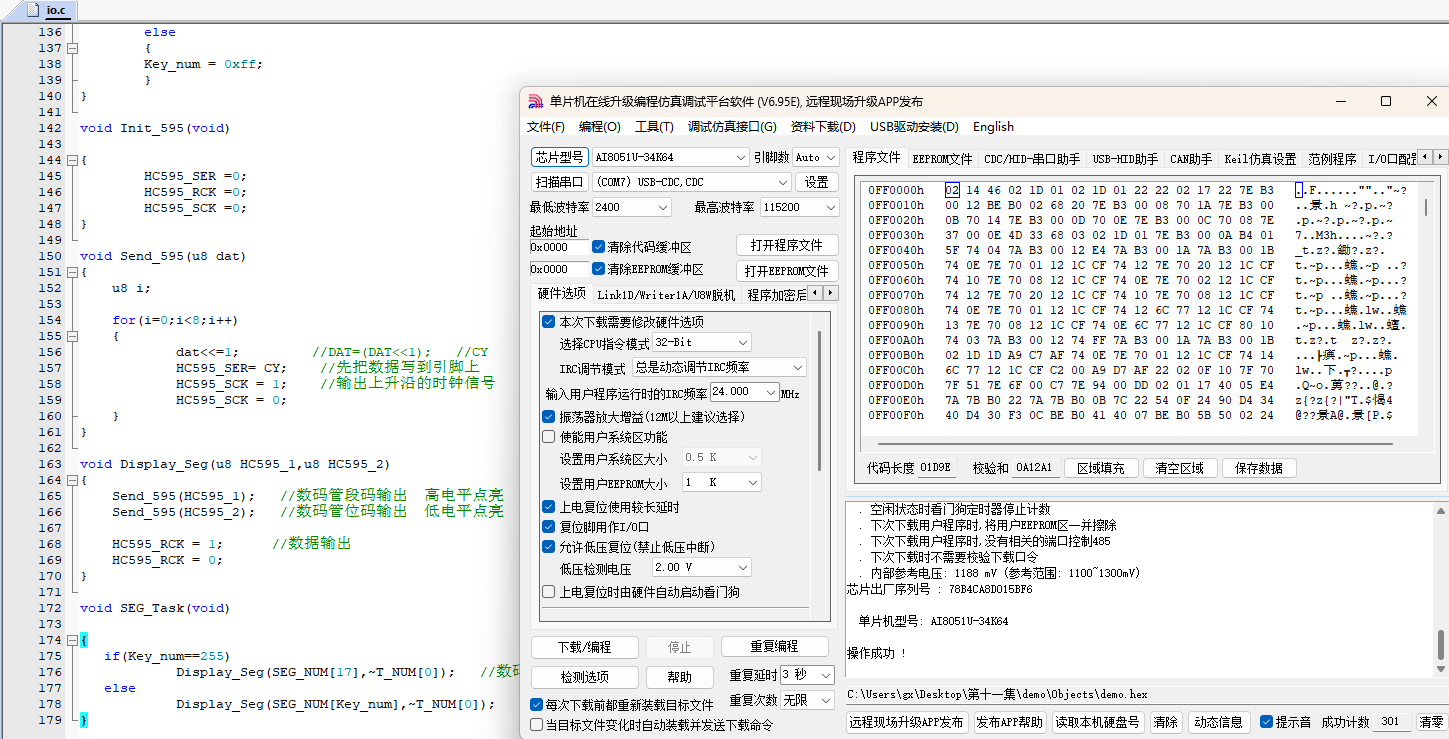Open the 重复延时 3 秒 dropdown
This screenshot has width=1449, height=739.
tap(807, 675)
